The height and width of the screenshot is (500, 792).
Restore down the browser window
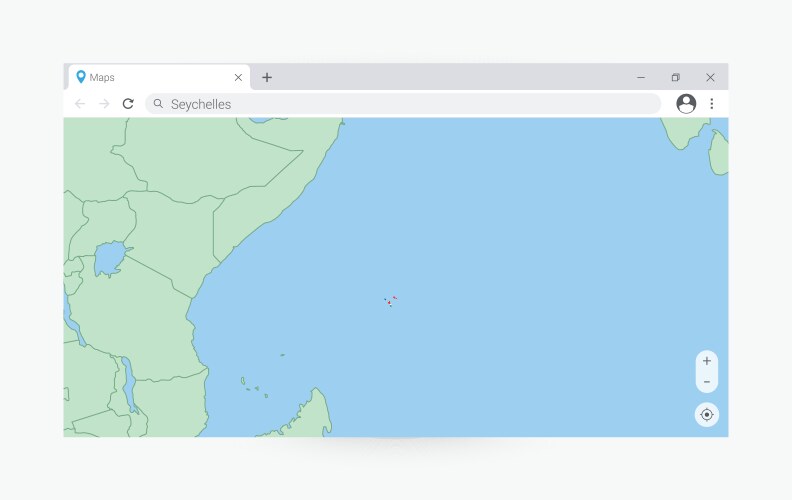click(676, 78)
